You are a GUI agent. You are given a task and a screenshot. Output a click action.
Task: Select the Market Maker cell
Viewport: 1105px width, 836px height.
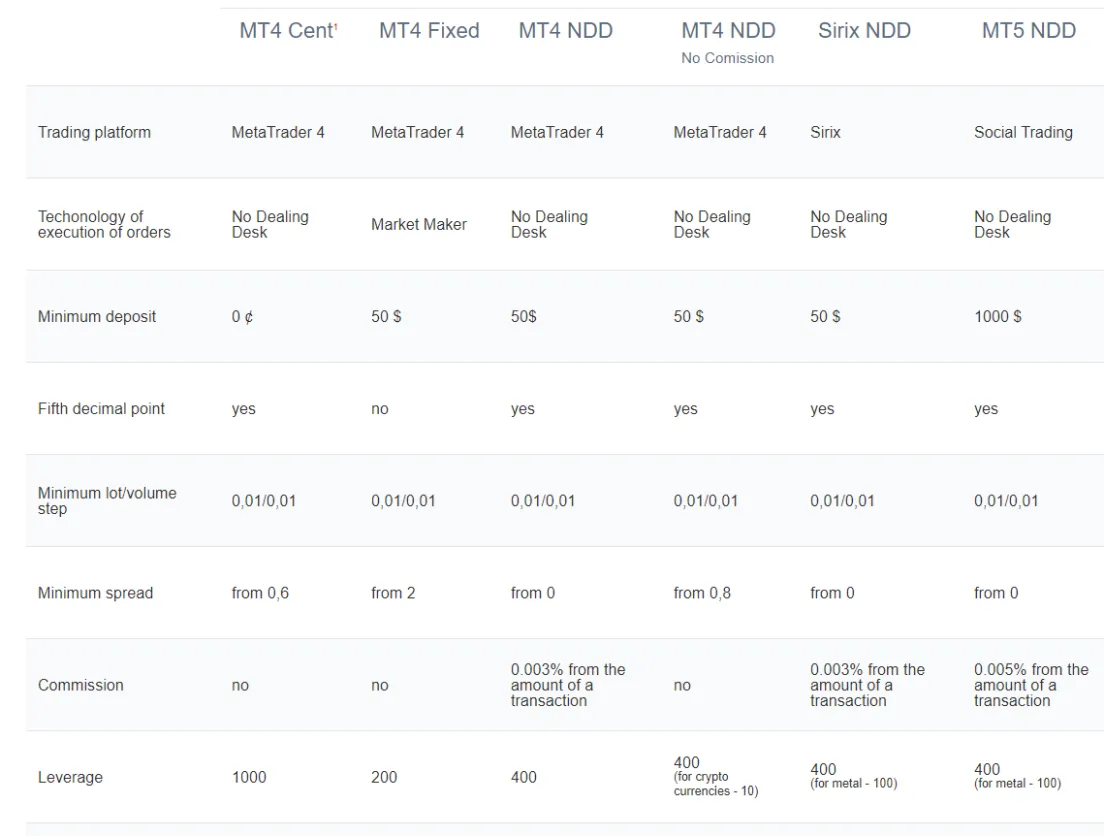[x=419, y=225]
